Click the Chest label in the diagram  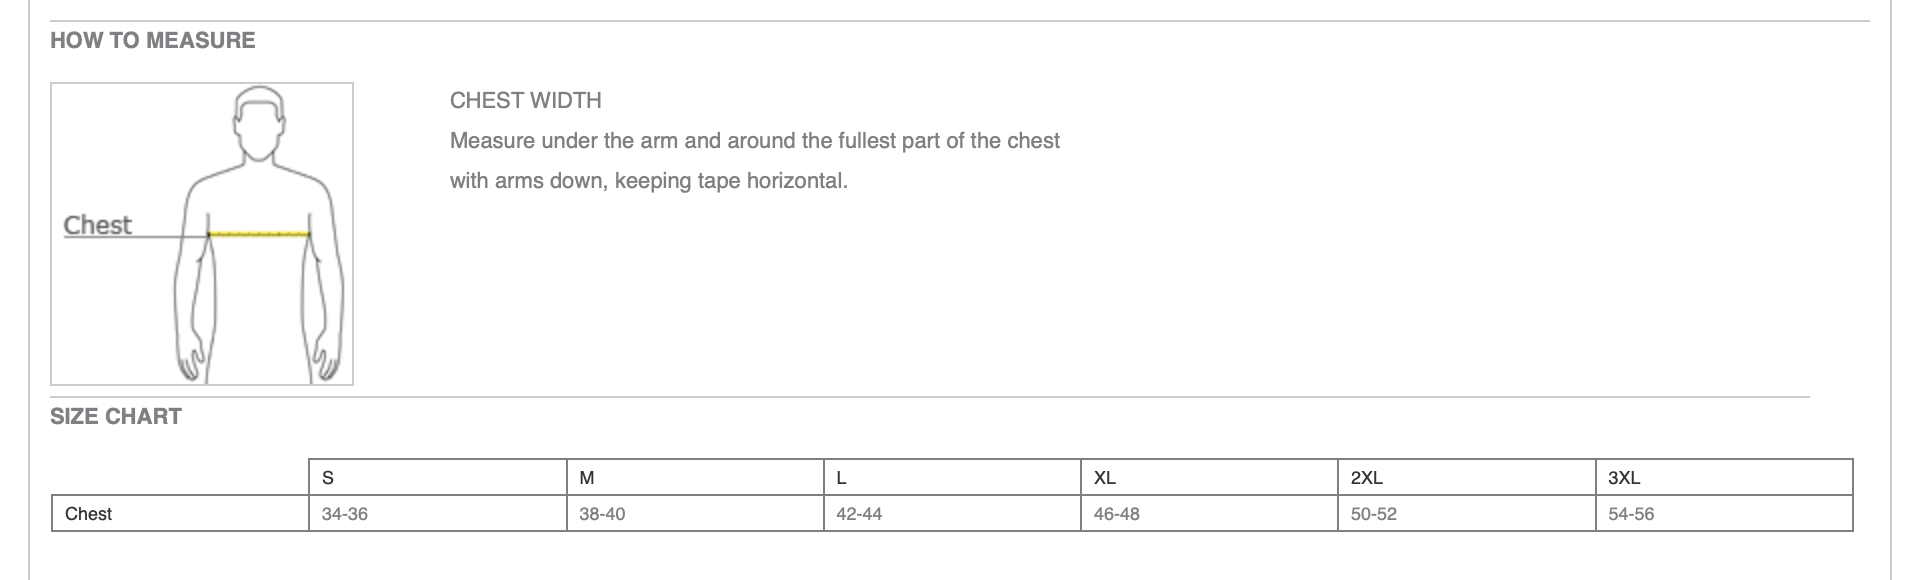pyautogui.click(x=97, y=225)
